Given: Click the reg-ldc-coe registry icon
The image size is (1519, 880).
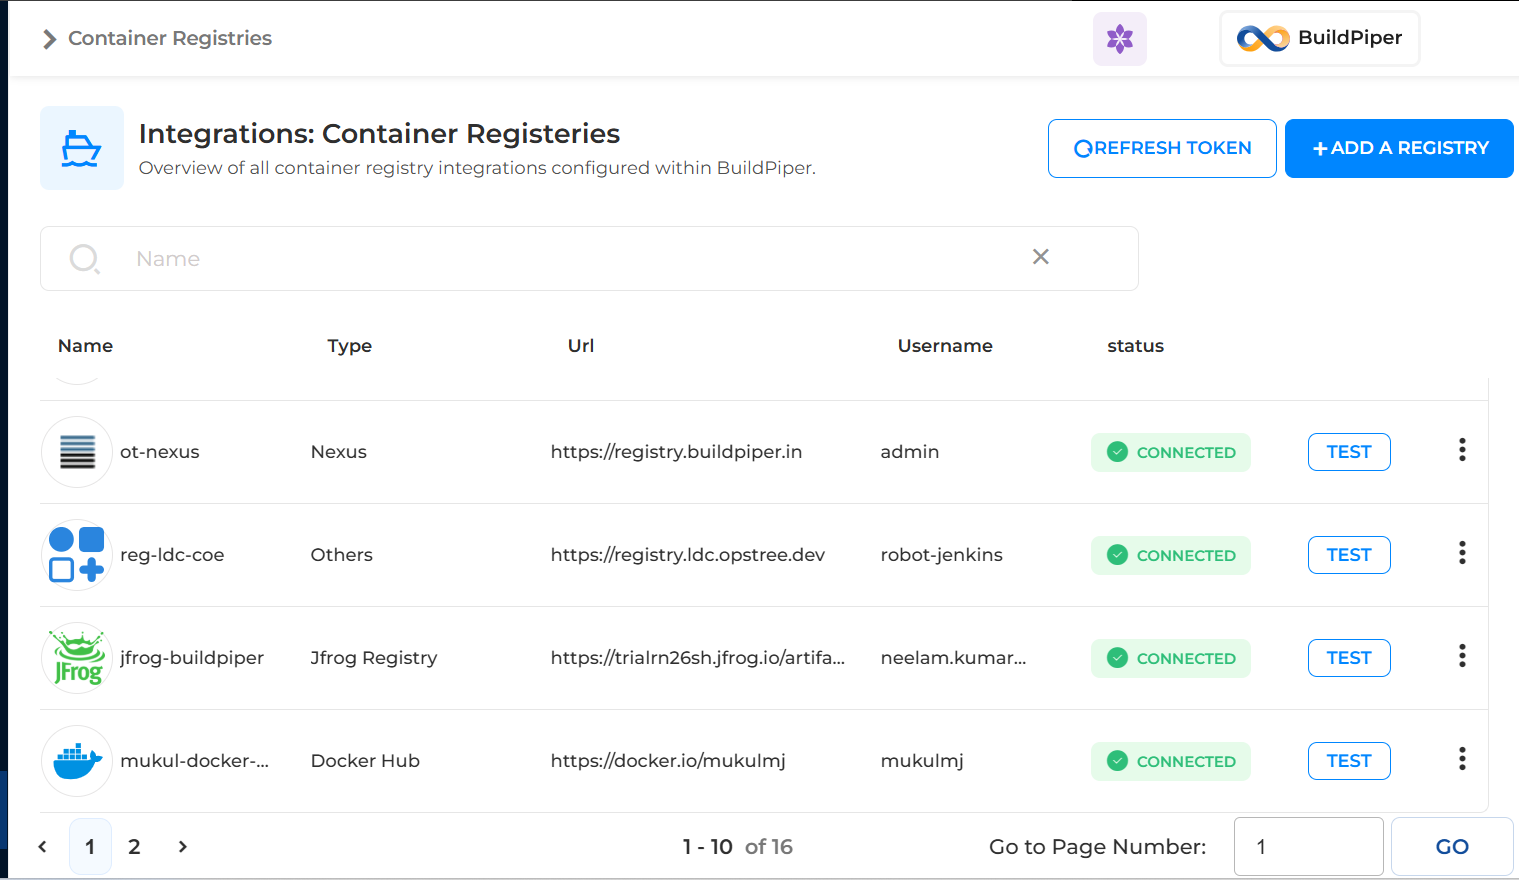Looking at the screenshot, I should [x=77, y=555].
